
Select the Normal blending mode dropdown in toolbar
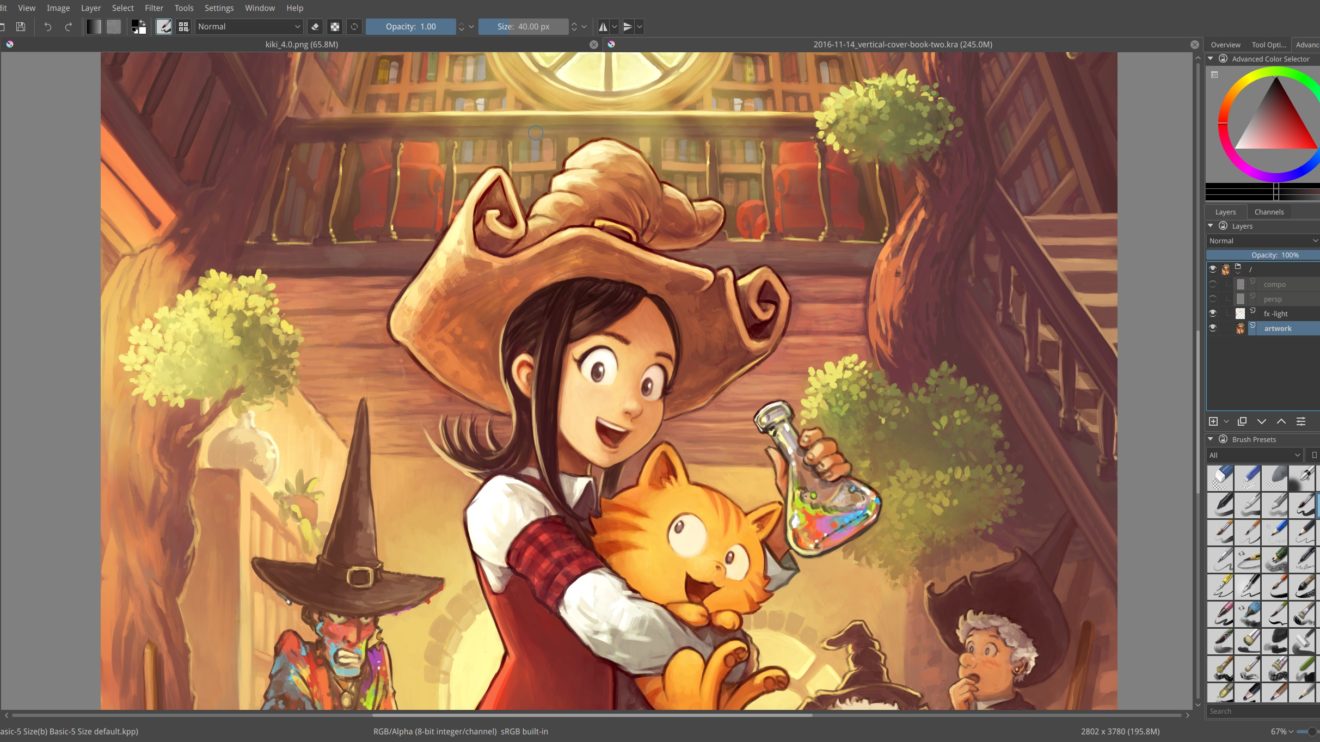(249, 27)
